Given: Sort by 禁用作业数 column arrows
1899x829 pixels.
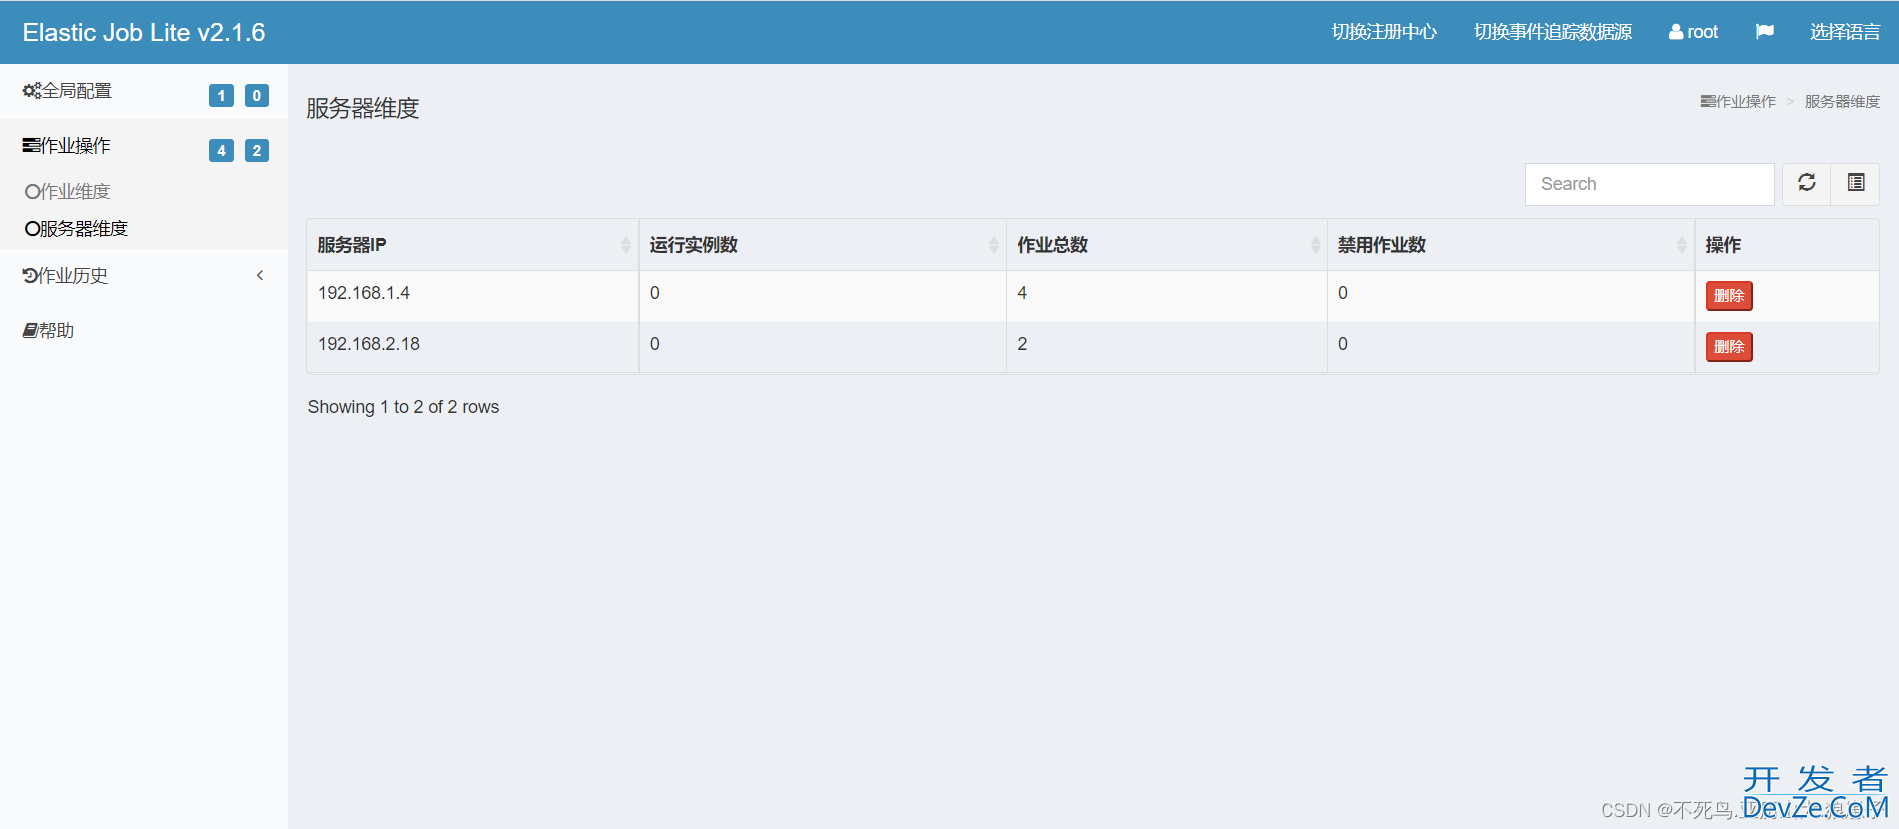Looking at the screenshot, I should point(1682,245).
